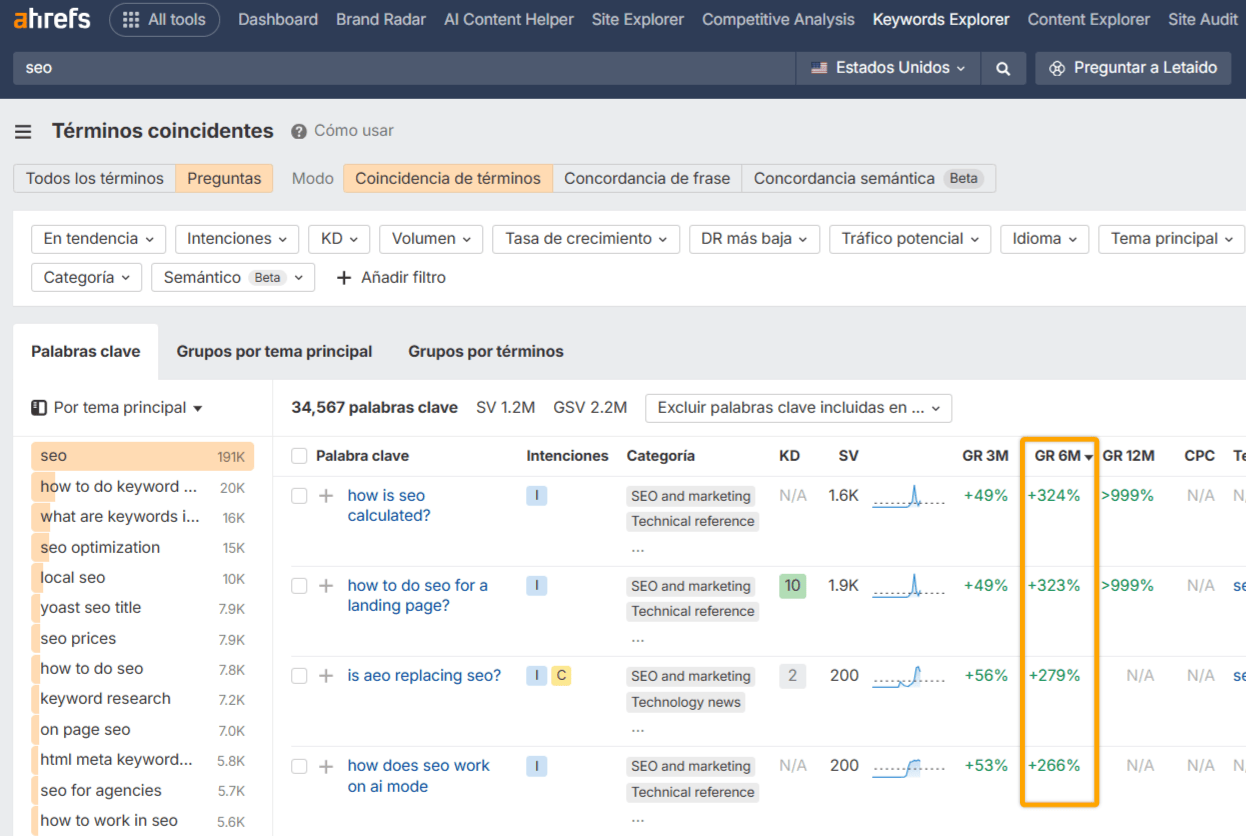This screenshot has height=836, width=1246.
Task: Open Dashboard in the top menu
Action: pos(278,19)
